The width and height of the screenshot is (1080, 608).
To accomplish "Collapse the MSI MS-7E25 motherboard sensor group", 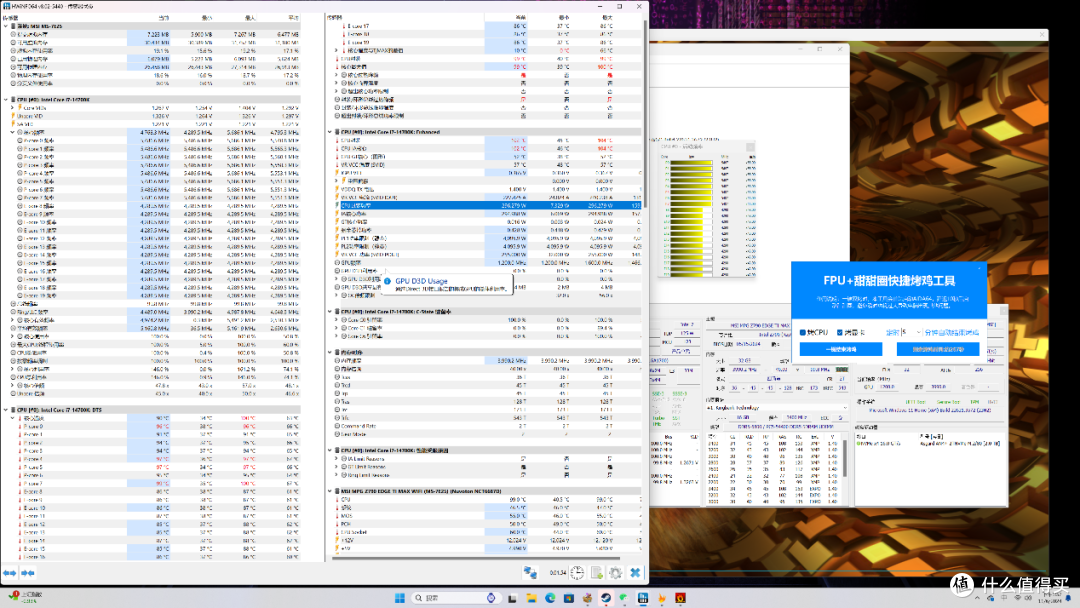I will [6, 26].
